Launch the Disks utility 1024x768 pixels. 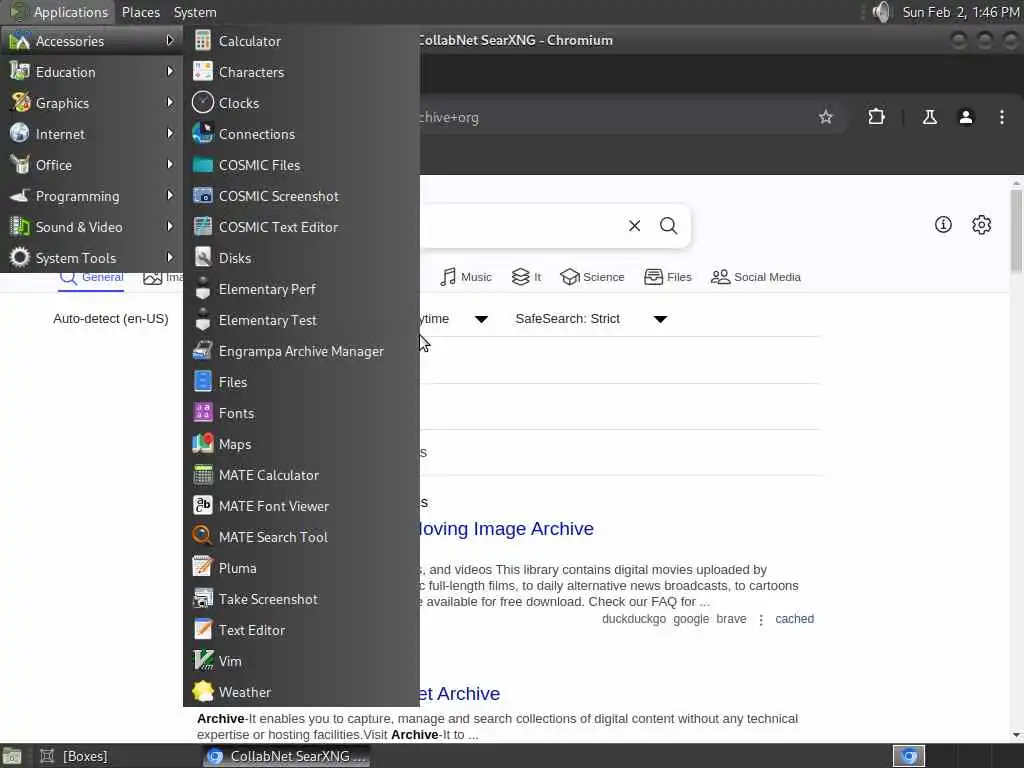click(x=301, y=258)
